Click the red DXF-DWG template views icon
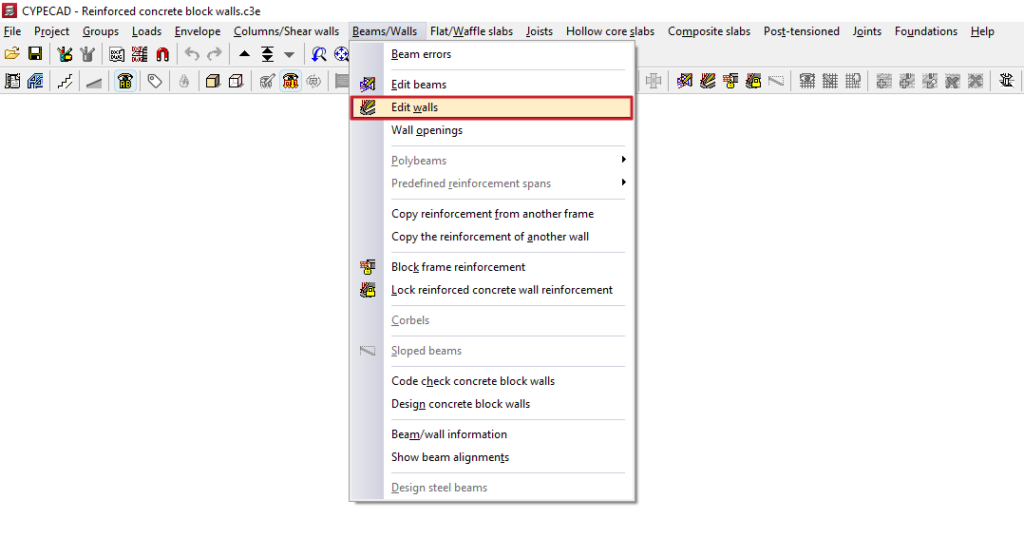 click(x=139, y=54)
